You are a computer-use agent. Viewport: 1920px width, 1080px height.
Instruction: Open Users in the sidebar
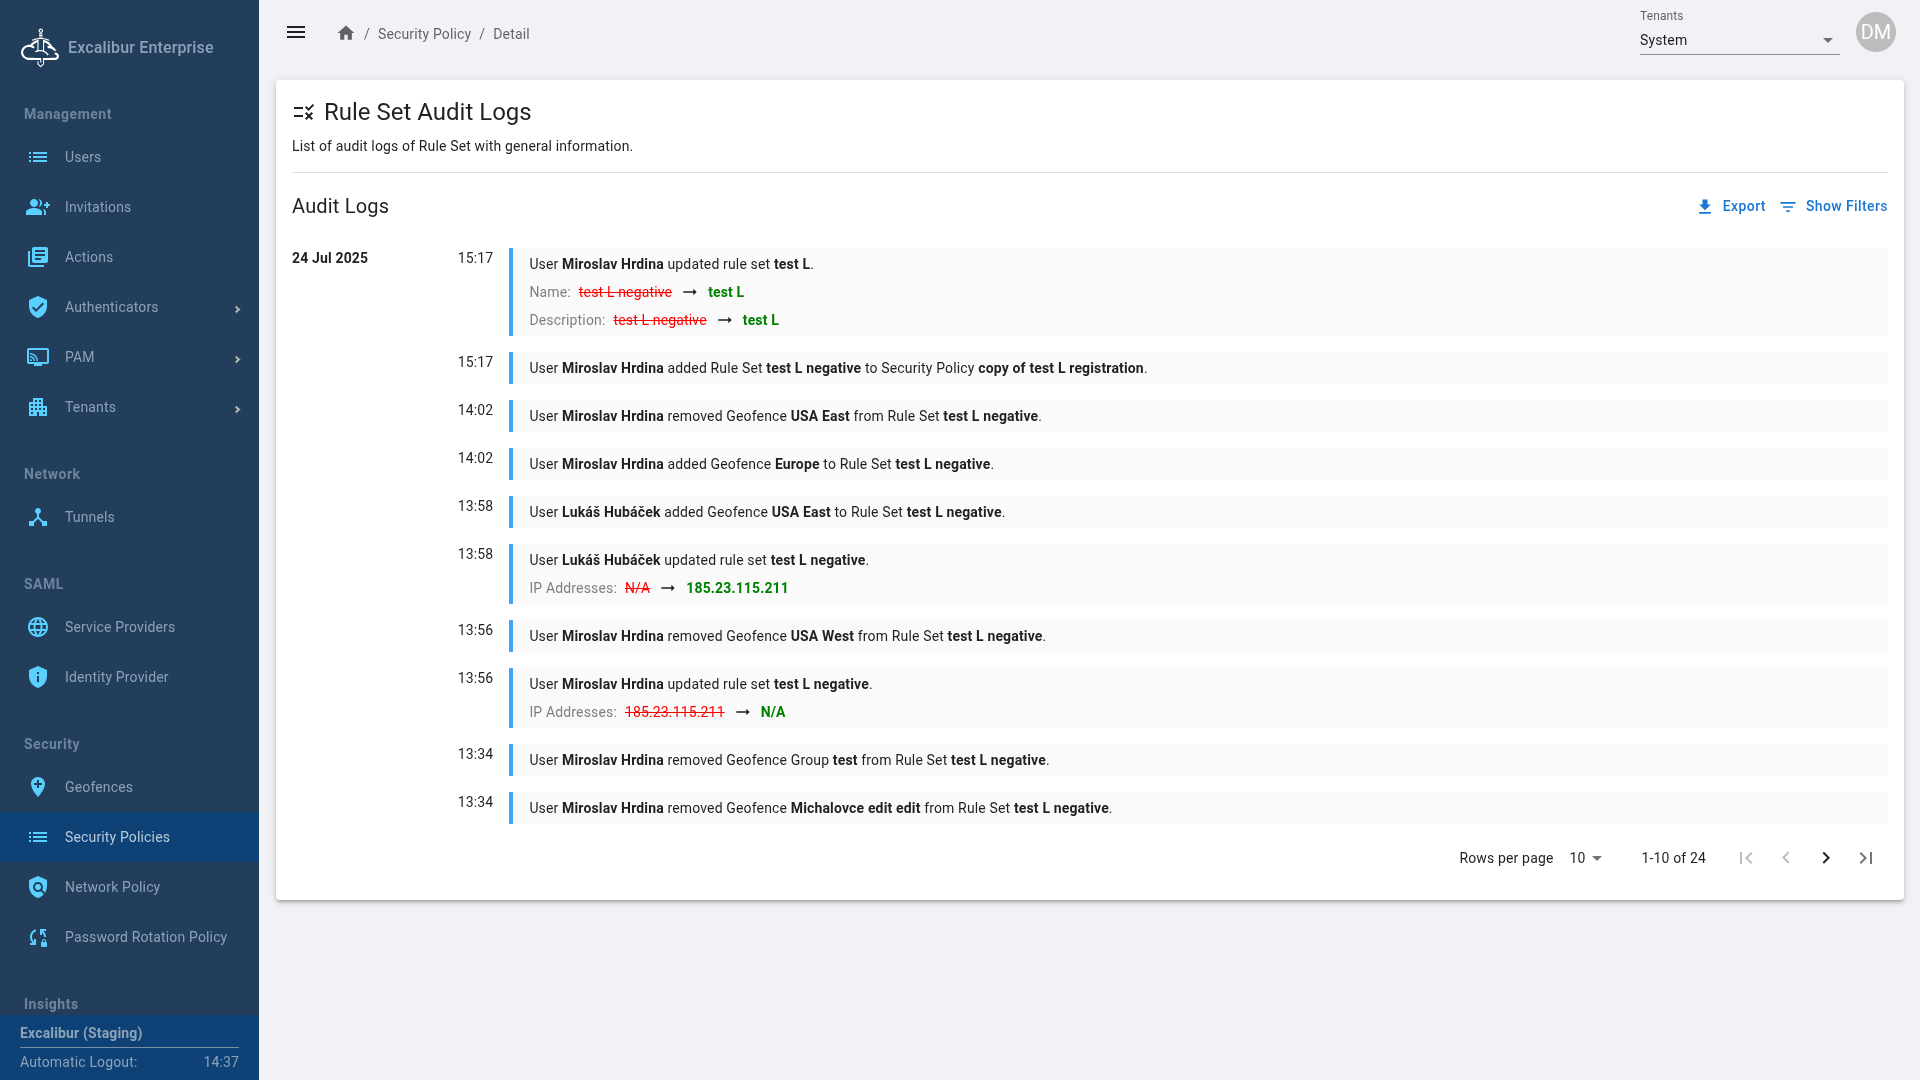click(x=83, y=157)
